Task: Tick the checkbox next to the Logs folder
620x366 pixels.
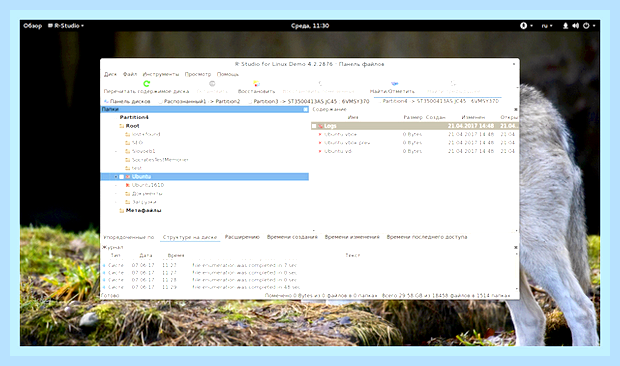Action: click(x=314, y=126)
